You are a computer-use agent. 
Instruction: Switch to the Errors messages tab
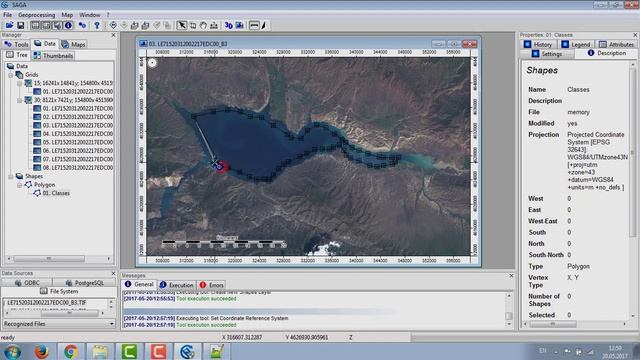pyautogui.click(x=211, y=285)
